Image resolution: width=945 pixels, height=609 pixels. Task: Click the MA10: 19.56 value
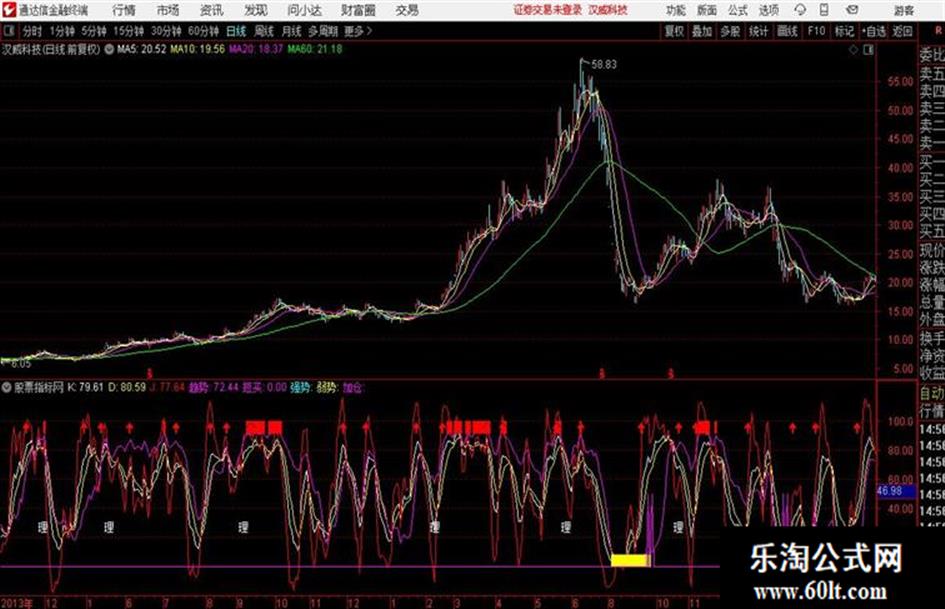pyautogui.click(x=198, y=49)
